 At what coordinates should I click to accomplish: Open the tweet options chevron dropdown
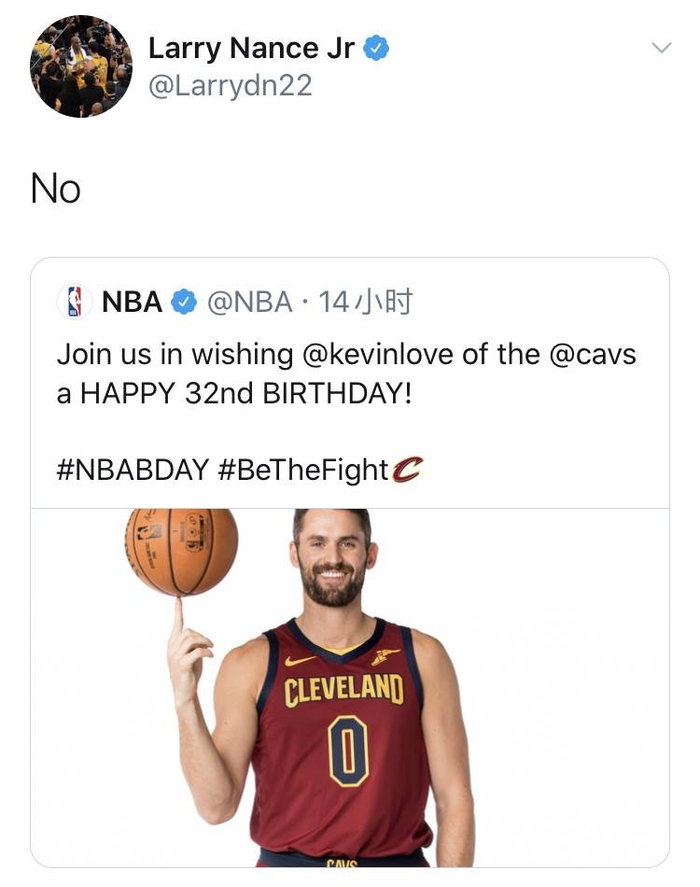(x=661, y=47)
